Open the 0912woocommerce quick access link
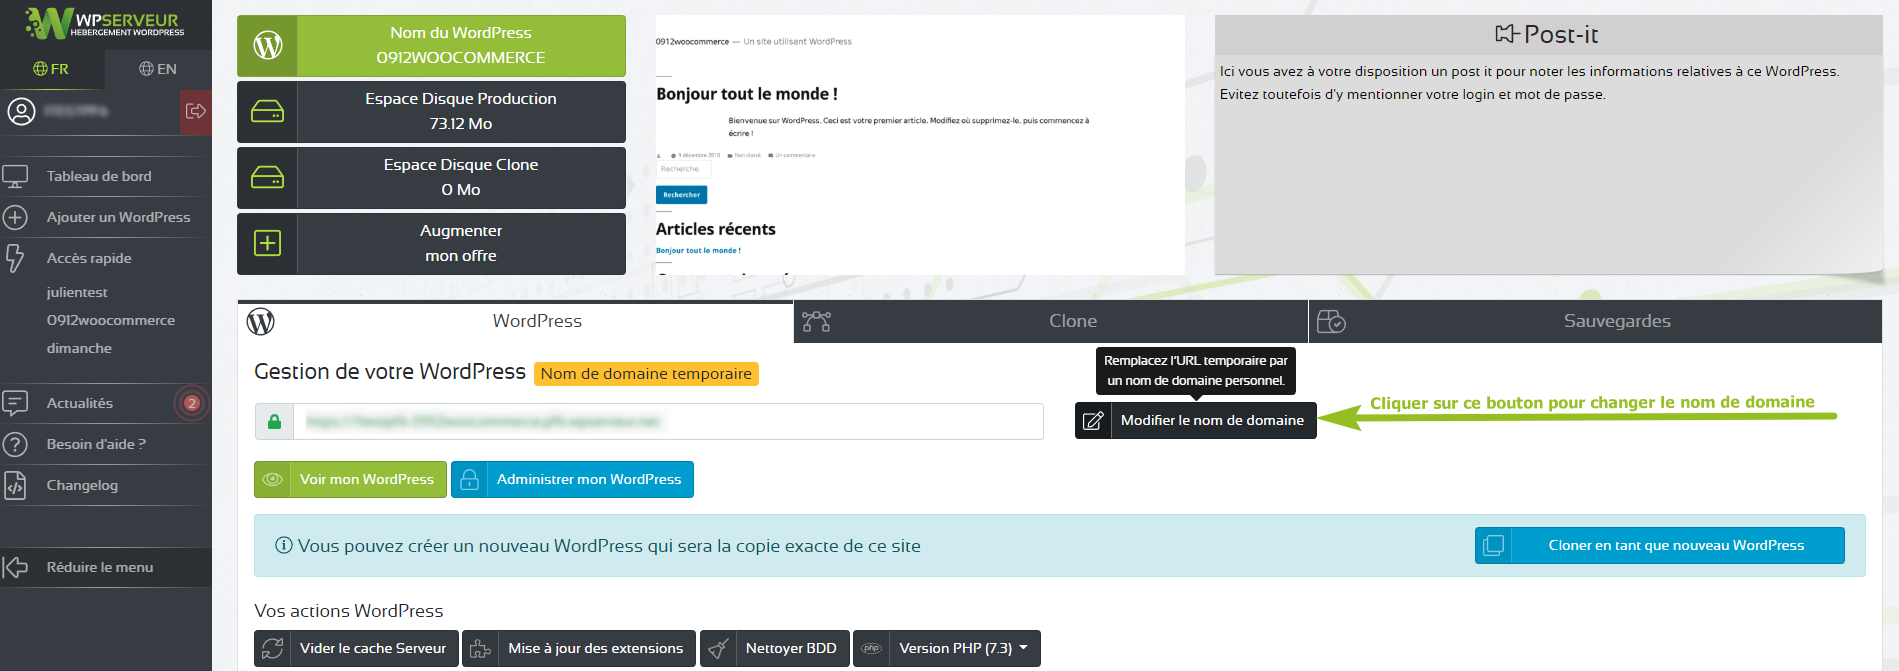The width and height of the screenshot is (1899, 671). (x=110, y=320)
